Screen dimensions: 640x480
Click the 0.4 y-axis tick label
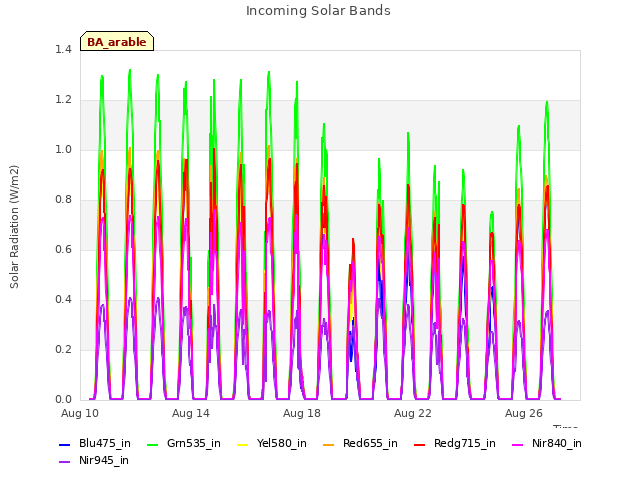(x=63, y=300)
